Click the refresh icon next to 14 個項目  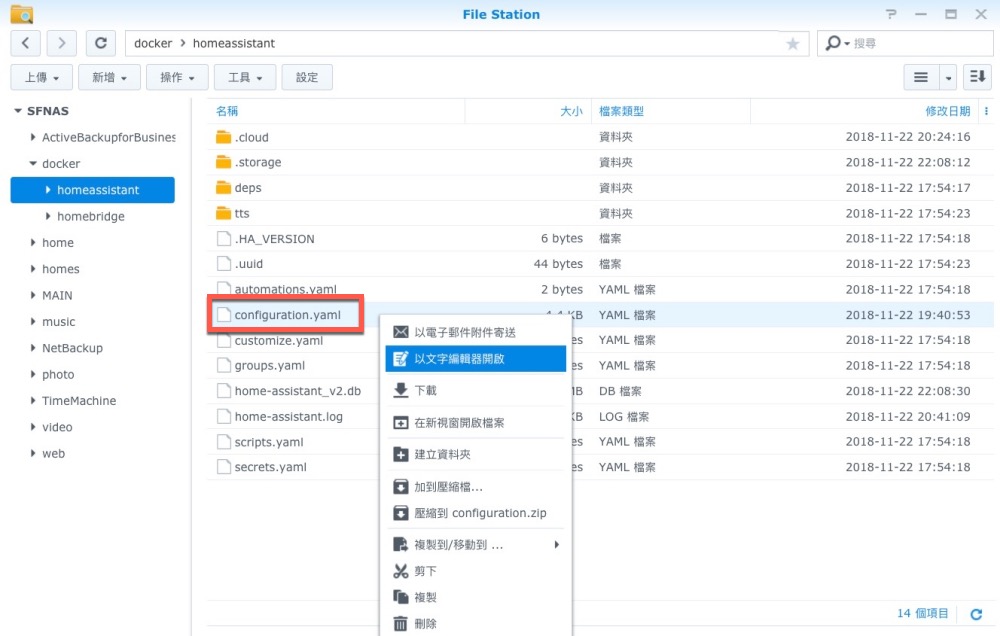pos(976,614)
